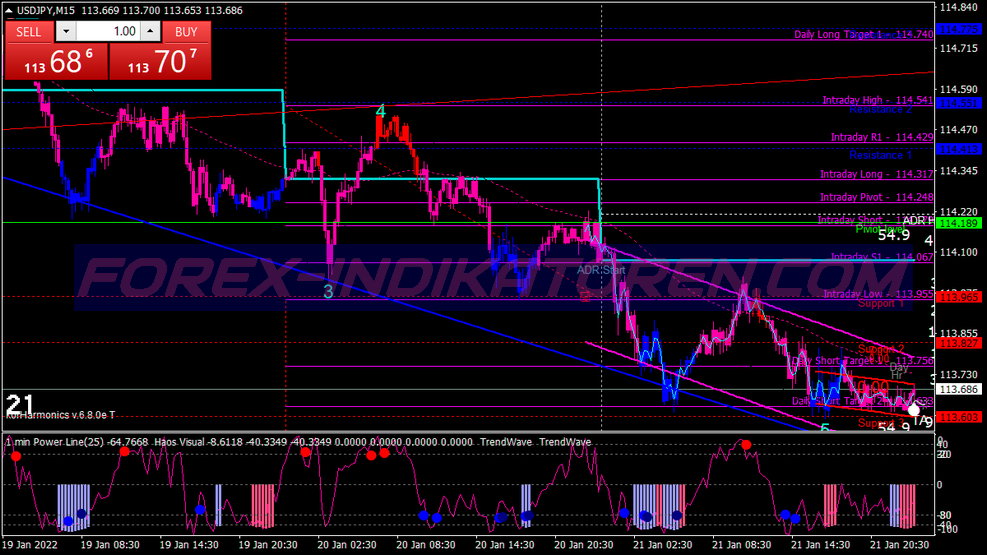Viewport: 987px width, 555px height.
Task: Click the BUY button in trading panel
Action: pyautogui.click(x=186, y=31)
